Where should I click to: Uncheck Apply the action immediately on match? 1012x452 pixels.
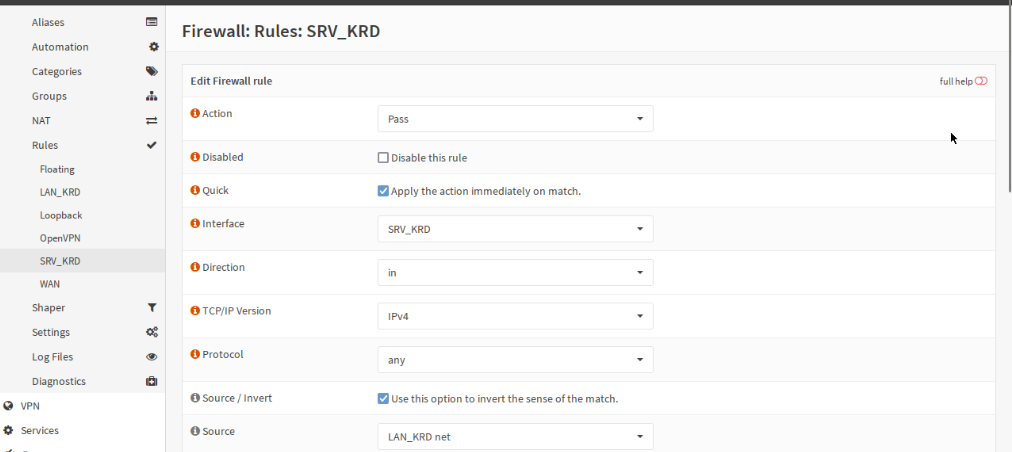(383, 191)
